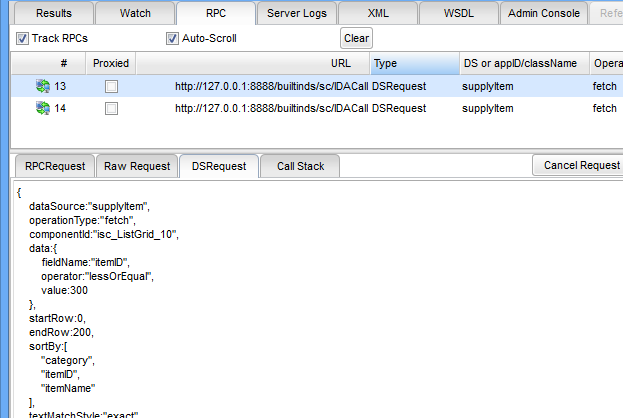623x418 pixels.
Task: Click the Clear button
Action: (356, 39)
